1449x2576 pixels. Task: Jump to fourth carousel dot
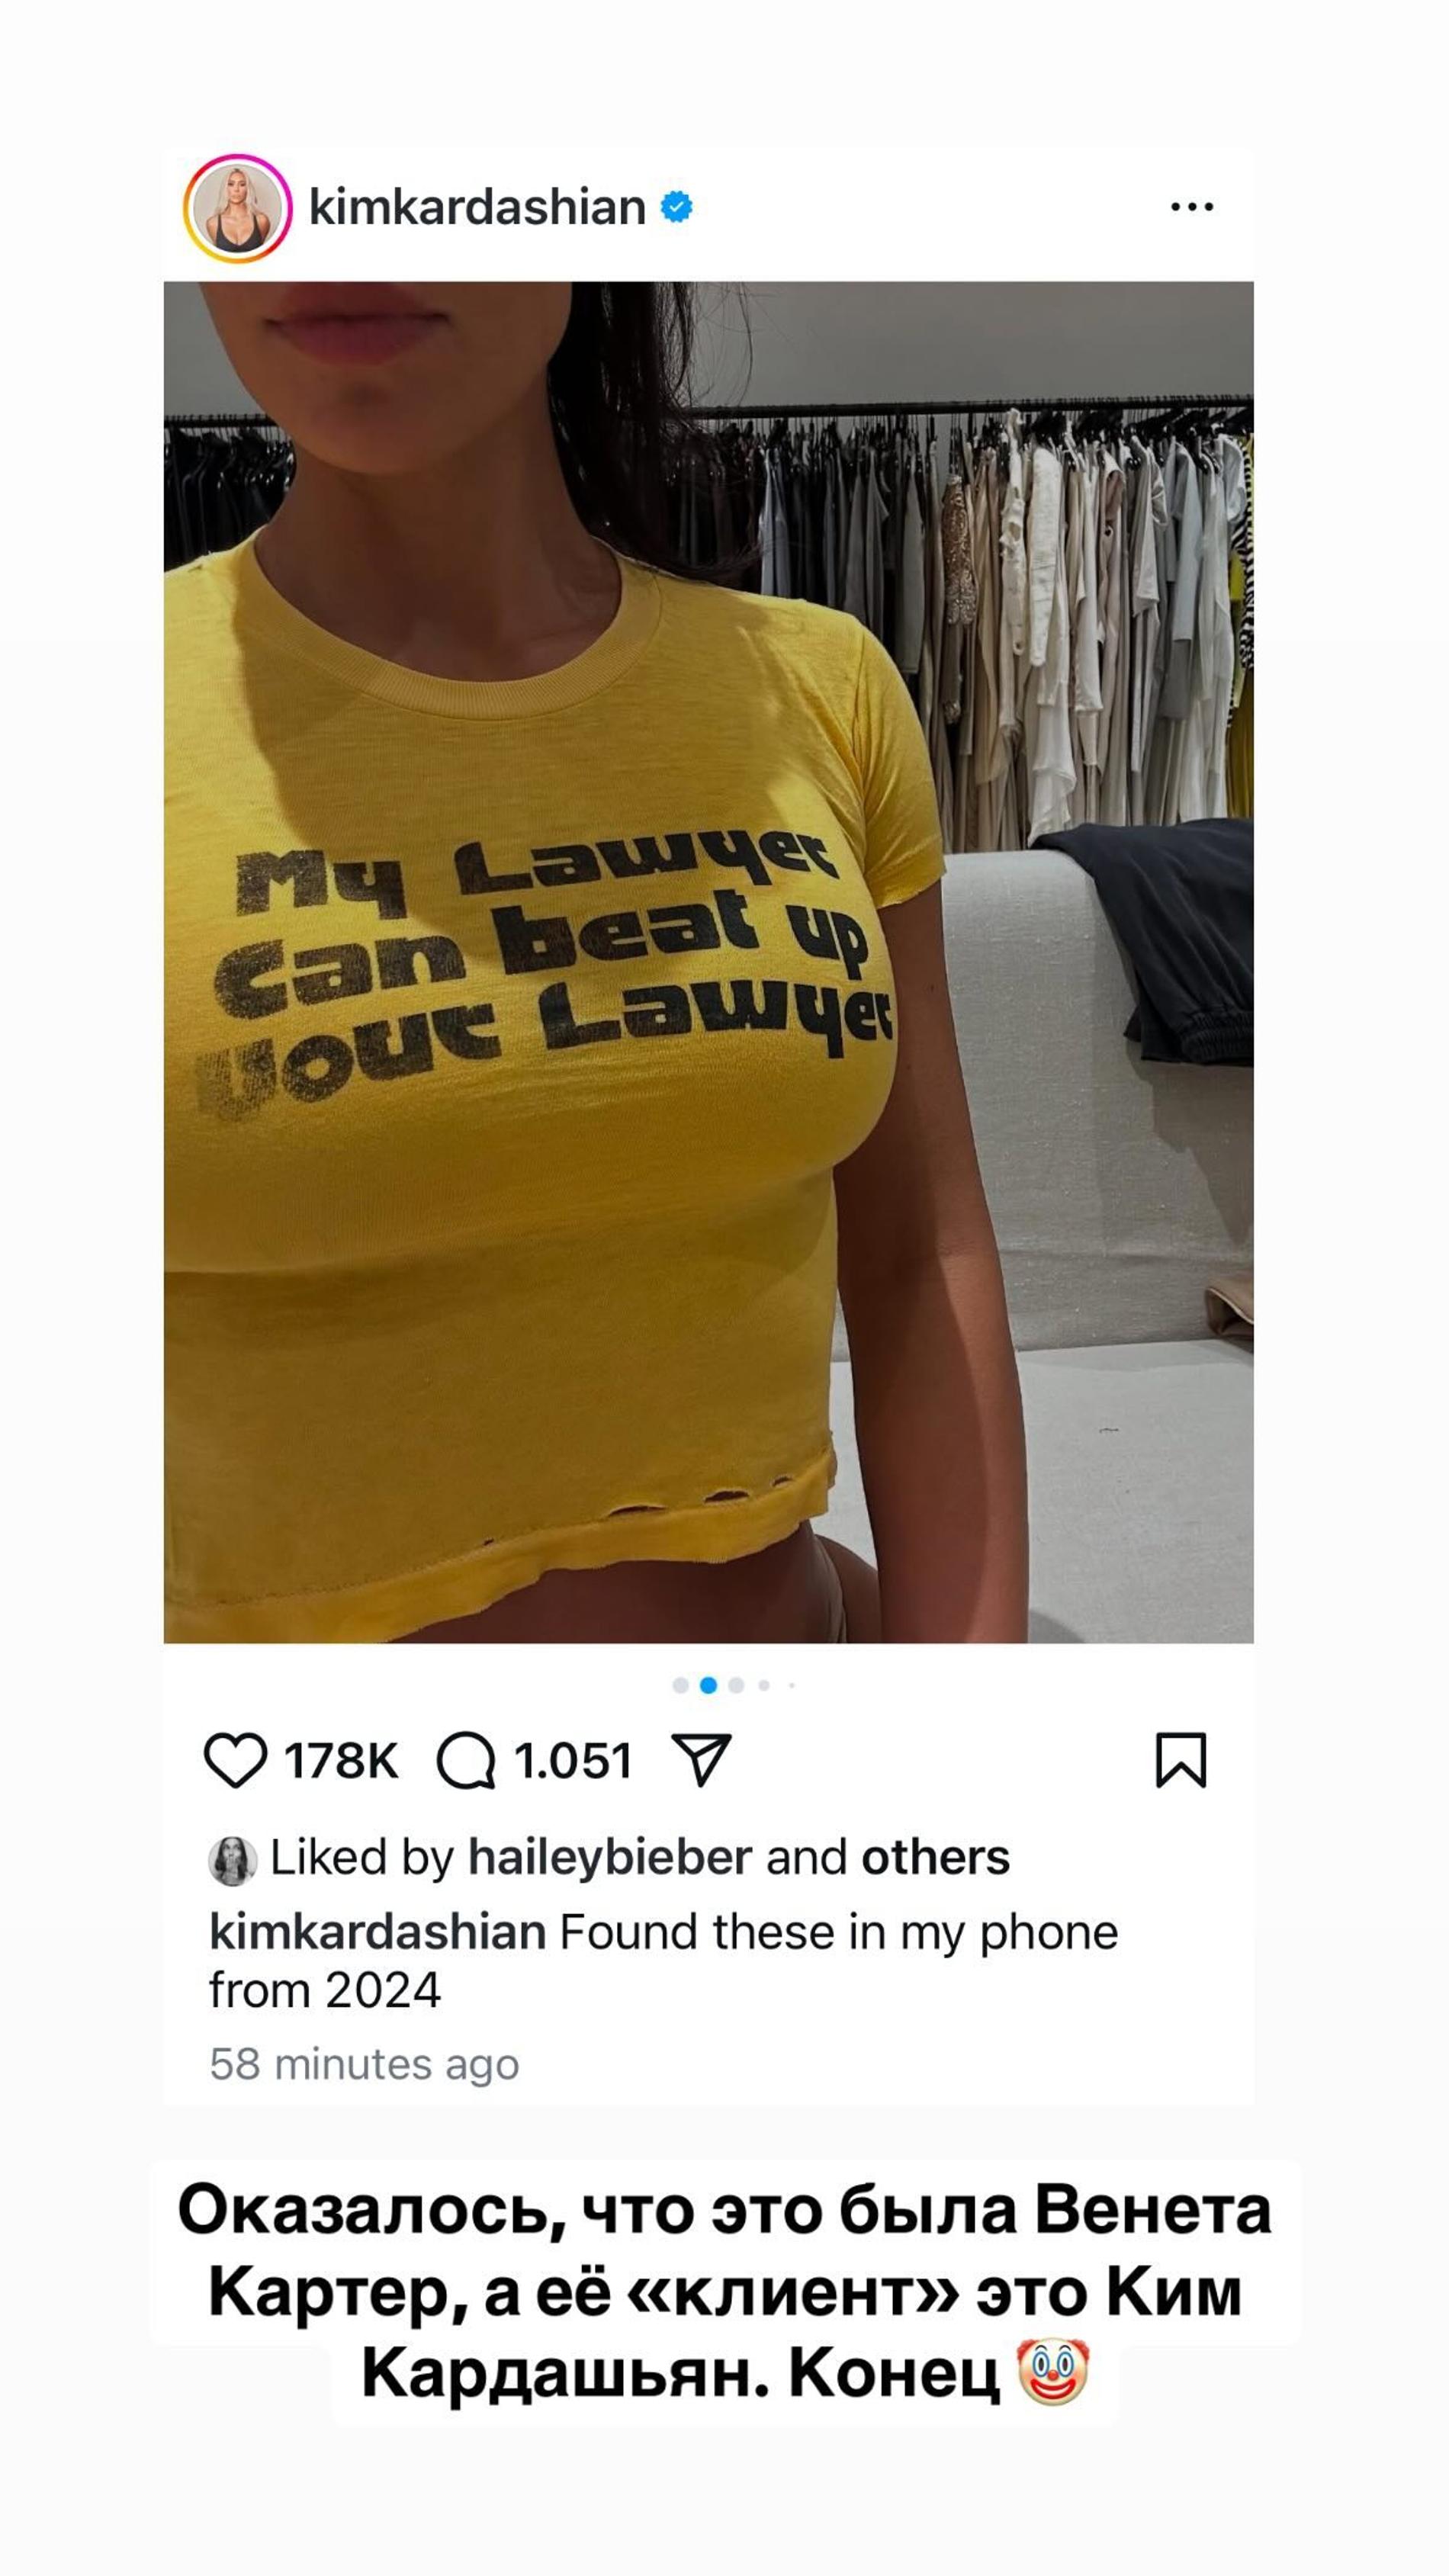click(x=764, y=1685)
